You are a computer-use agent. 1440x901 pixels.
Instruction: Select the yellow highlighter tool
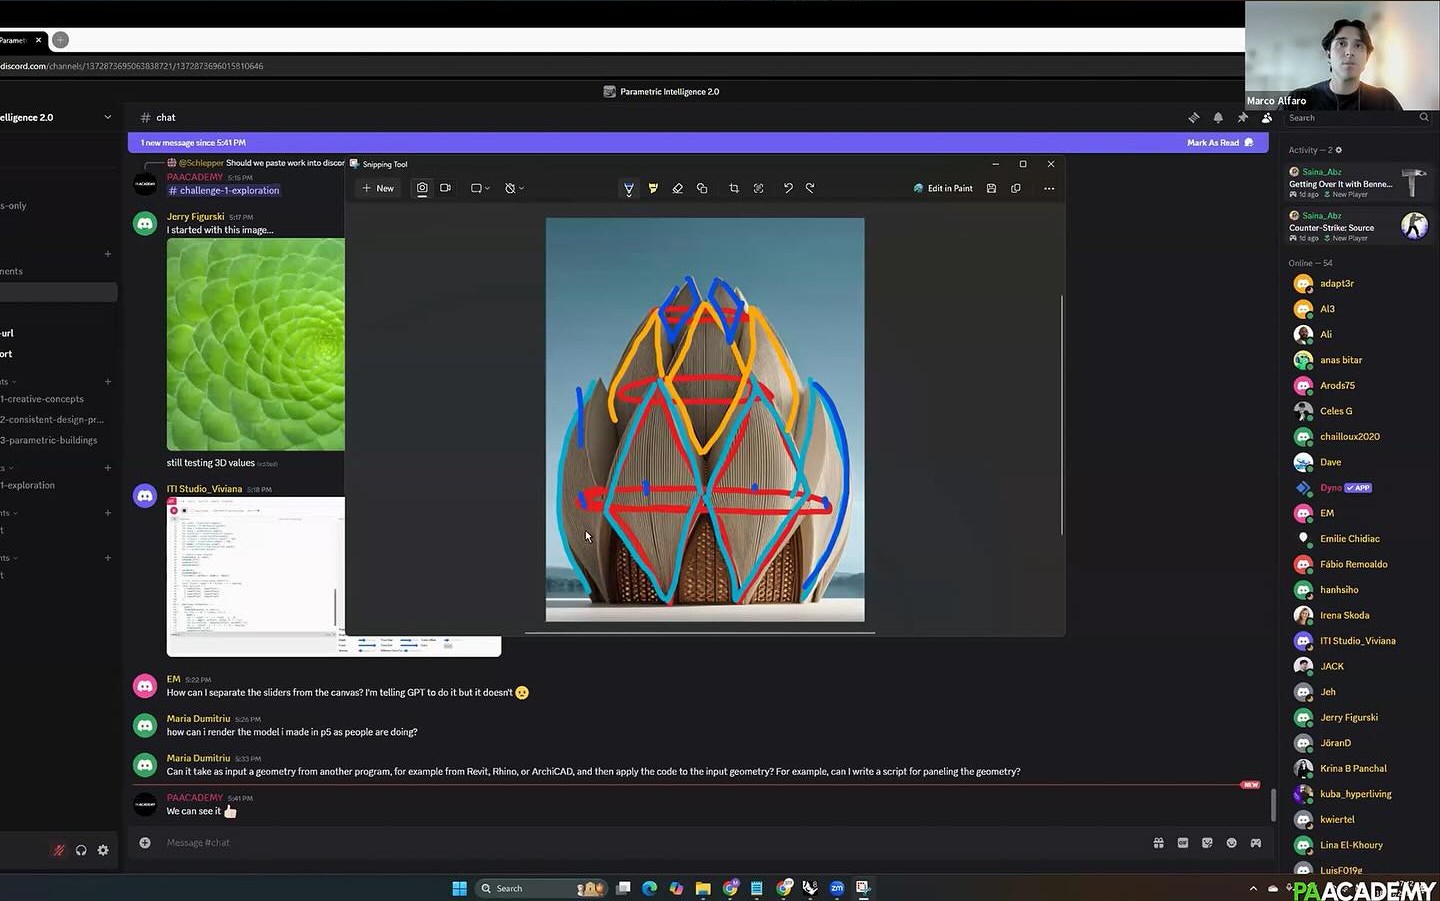(653, 188)
